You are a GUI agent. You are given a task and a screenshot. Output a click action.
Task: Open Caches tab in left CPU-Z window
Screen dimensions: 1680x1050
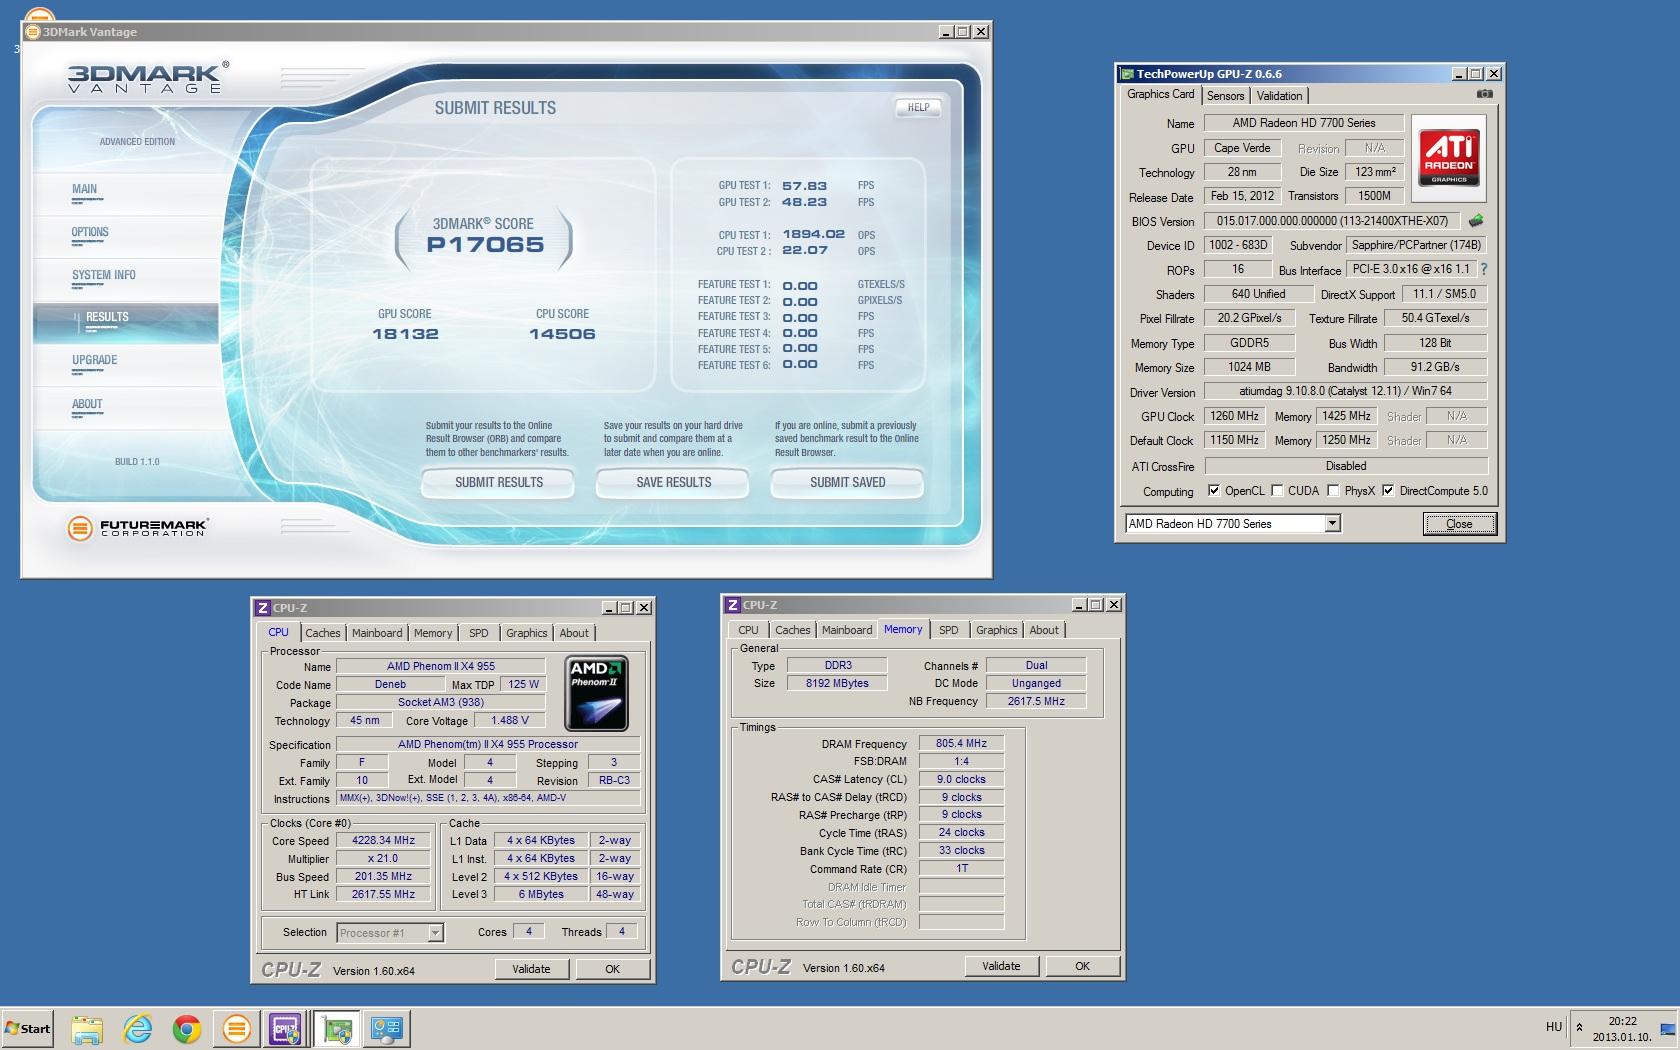[322, 633]
